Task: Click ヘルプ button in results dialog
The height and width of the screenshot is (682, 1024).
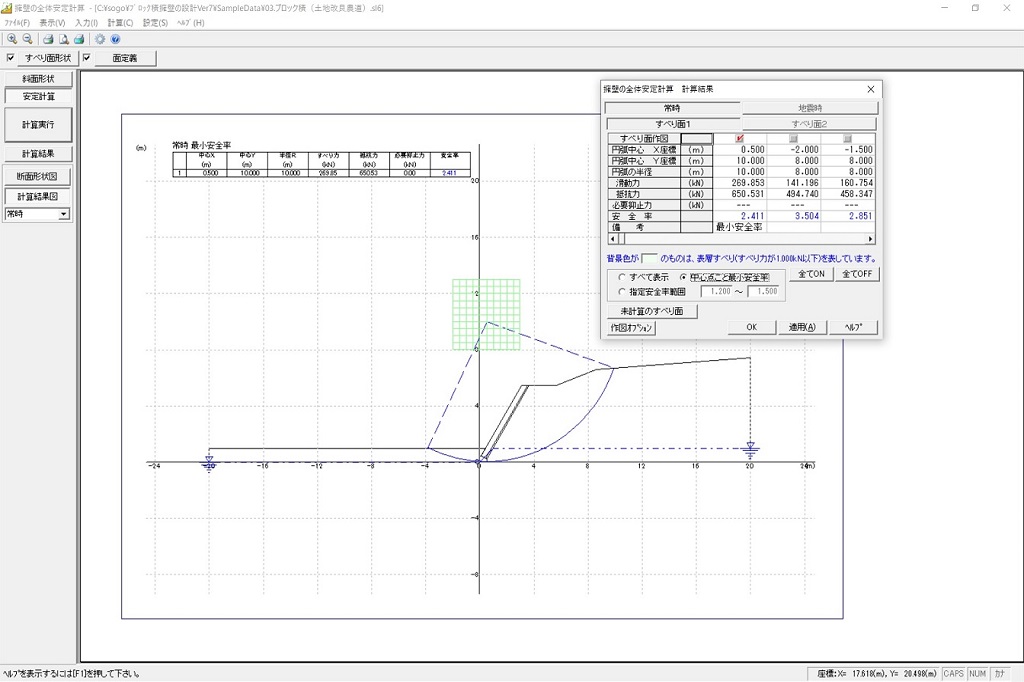Action: click(854, 327)
